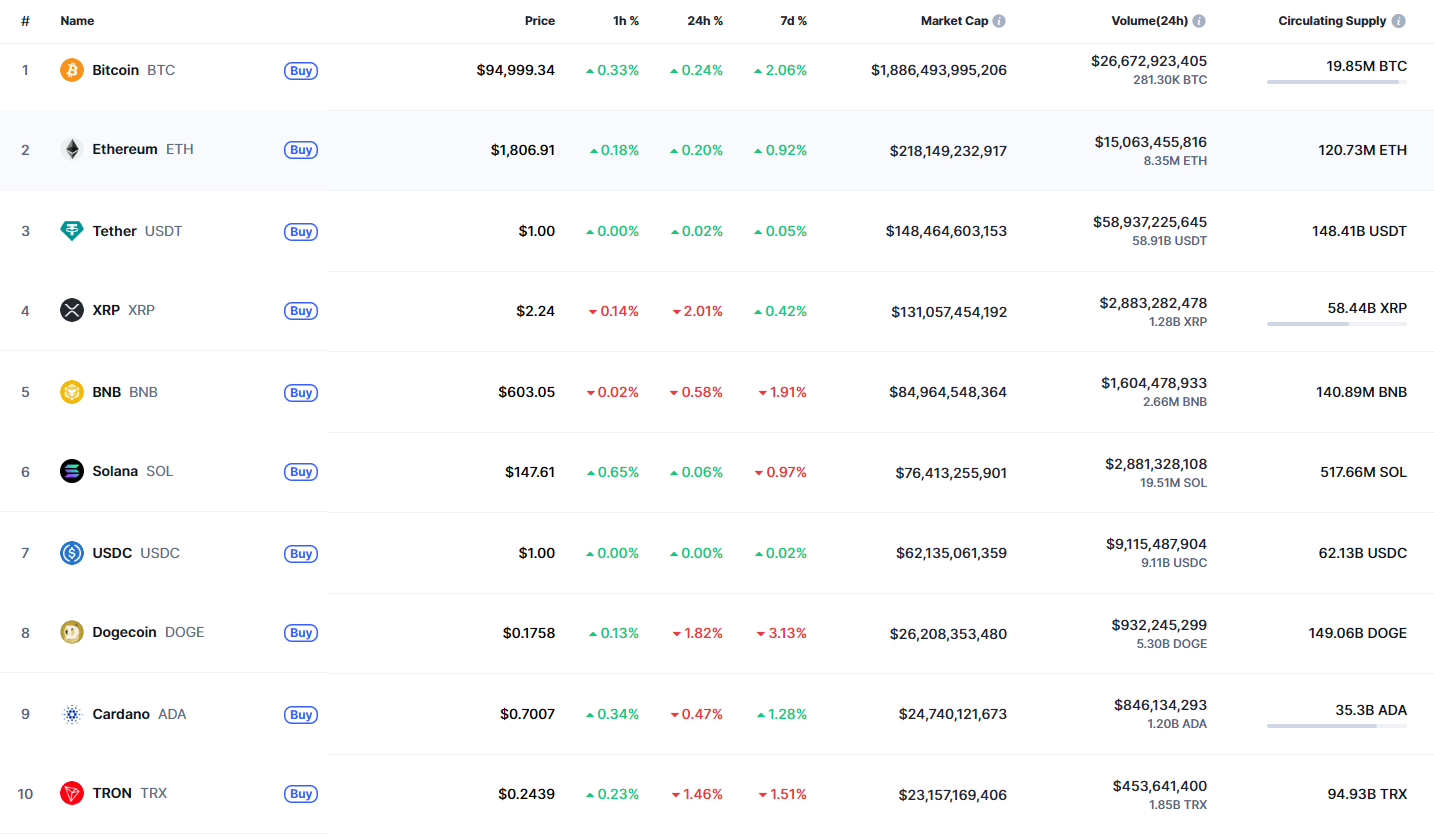Click the TRON Buy button

[x=301, y=793]
